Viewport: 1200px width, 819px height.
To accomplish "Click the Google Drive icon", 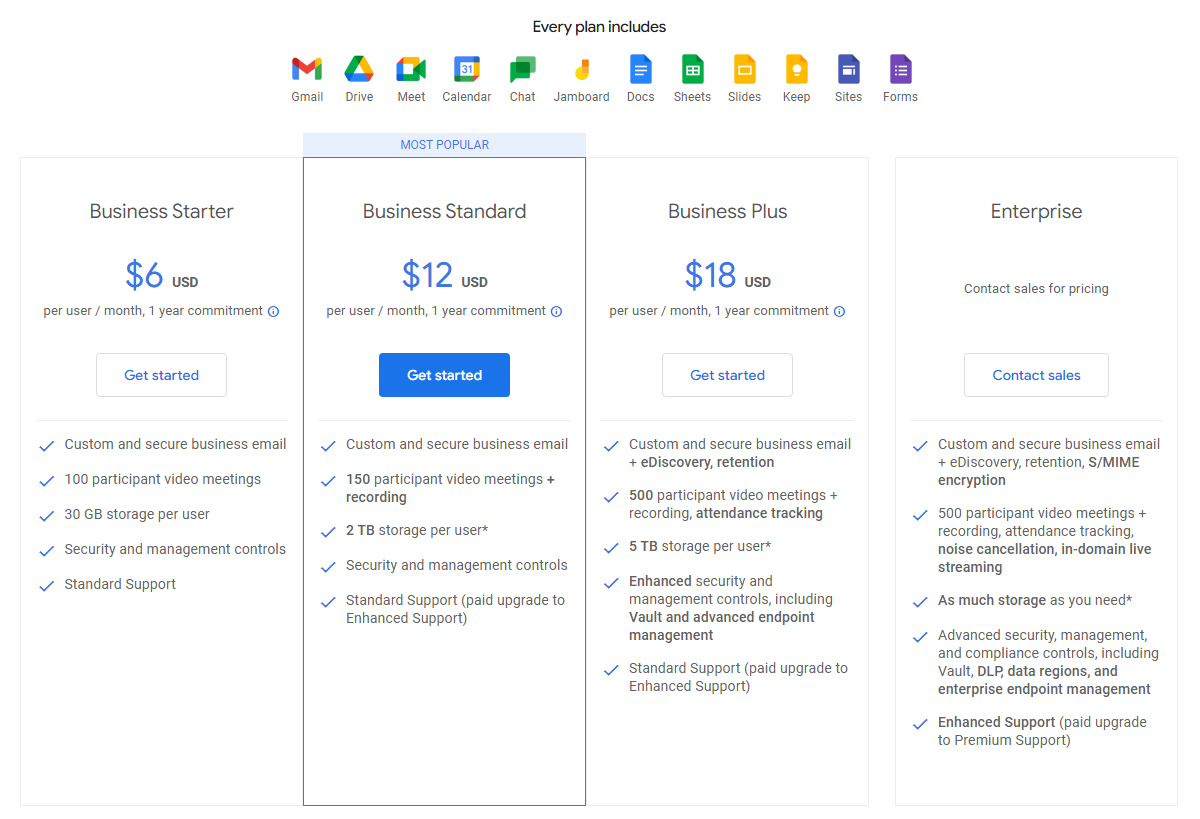I will [x=359, y=69].
